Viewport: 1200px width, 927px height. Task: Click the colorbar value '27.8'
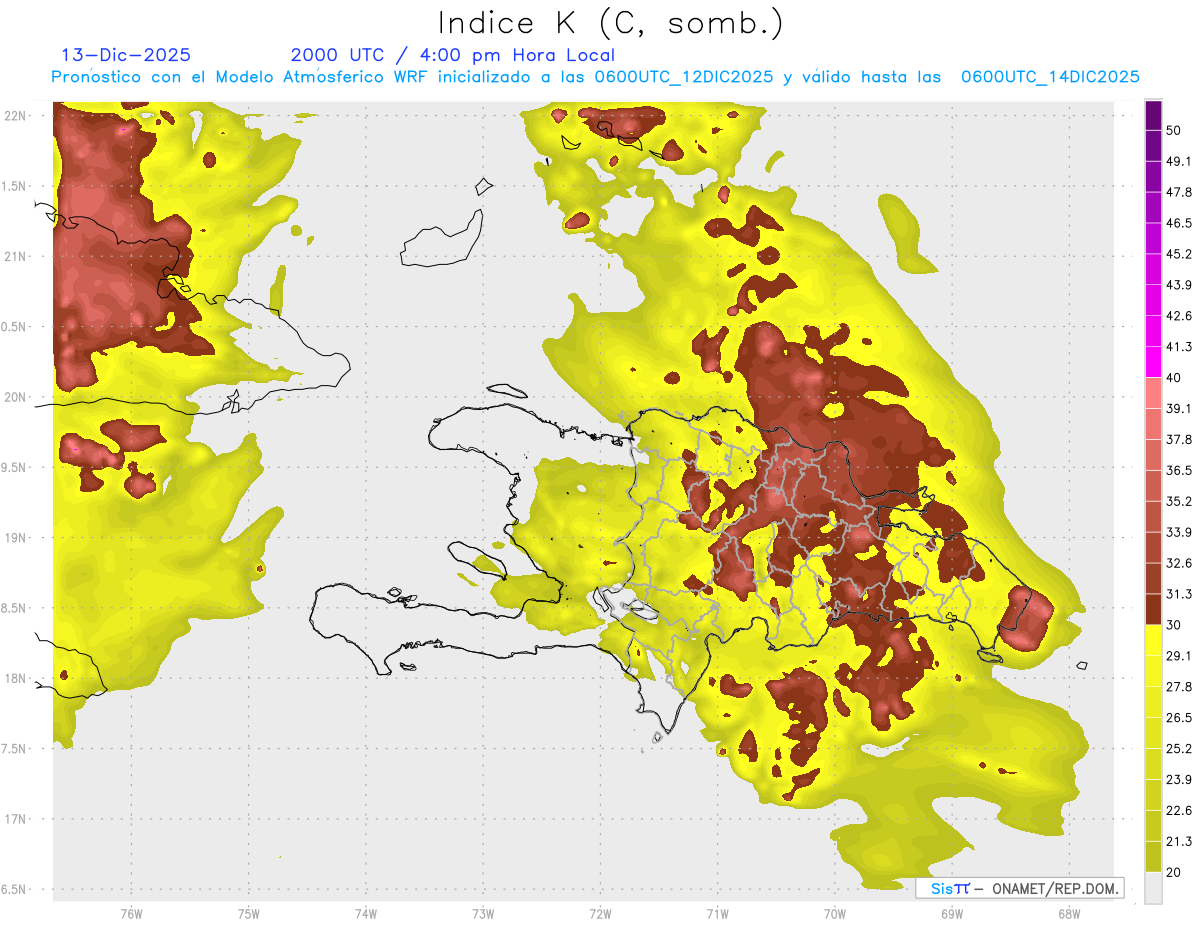[1179, 687]
